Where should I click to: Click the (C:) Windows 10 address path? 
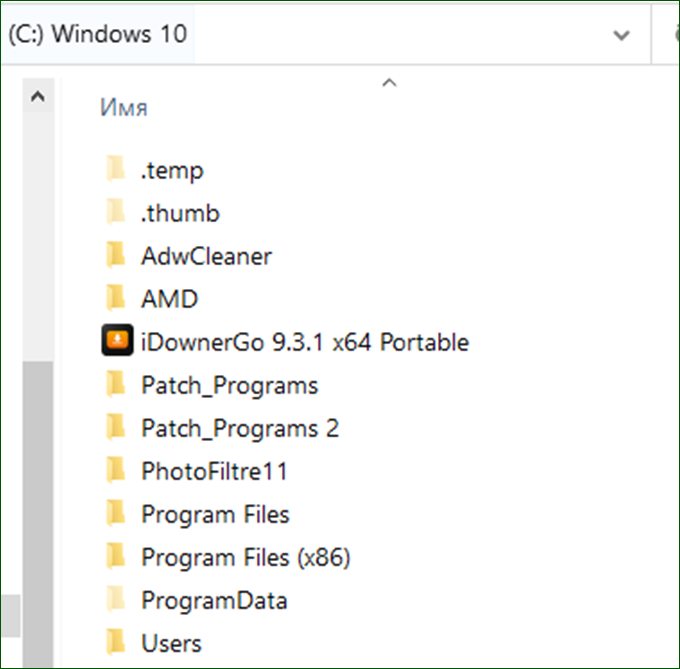click(98, 34)
